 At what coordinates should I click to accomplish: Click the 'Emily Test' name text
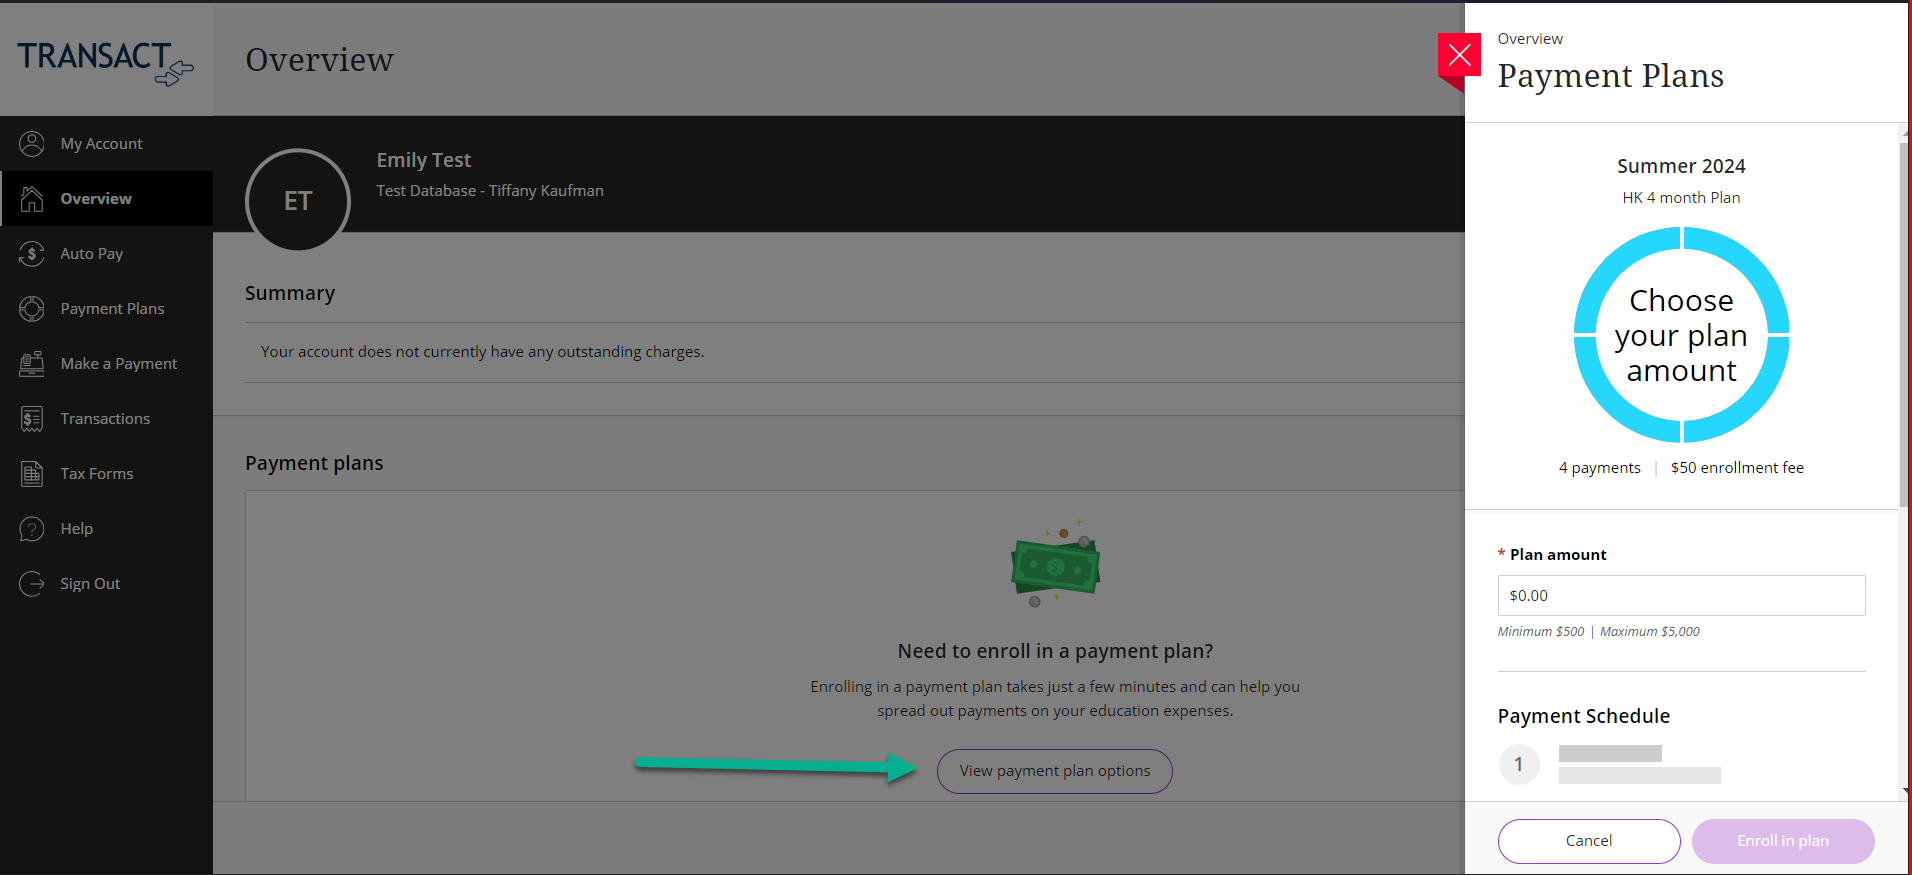pyautogui.click(x=424, y=160)
